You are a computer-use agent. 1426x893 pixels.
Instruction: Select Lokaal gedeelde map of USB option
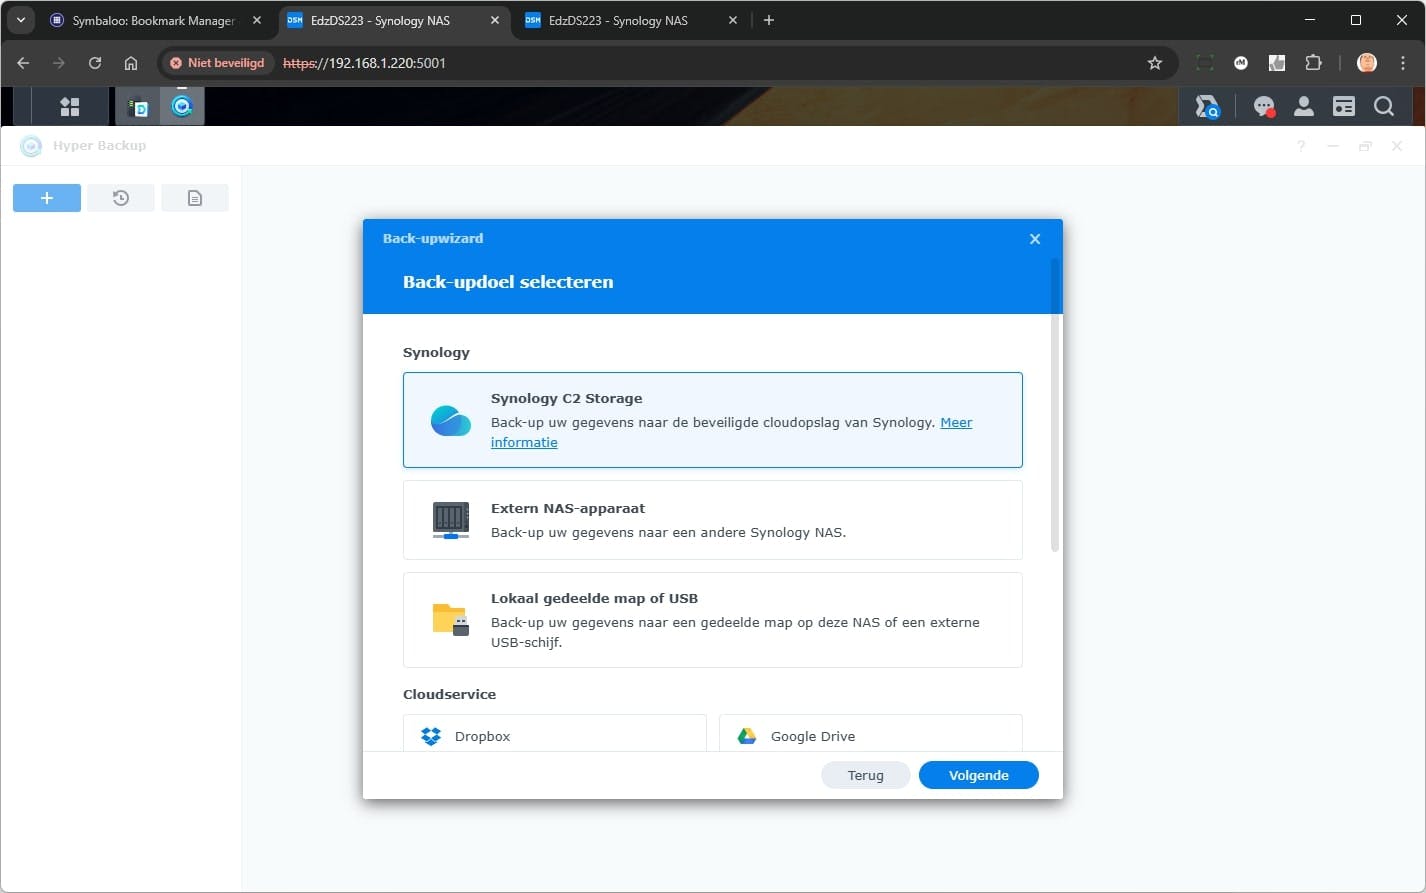pyautogui.click(x=712, y=620)
